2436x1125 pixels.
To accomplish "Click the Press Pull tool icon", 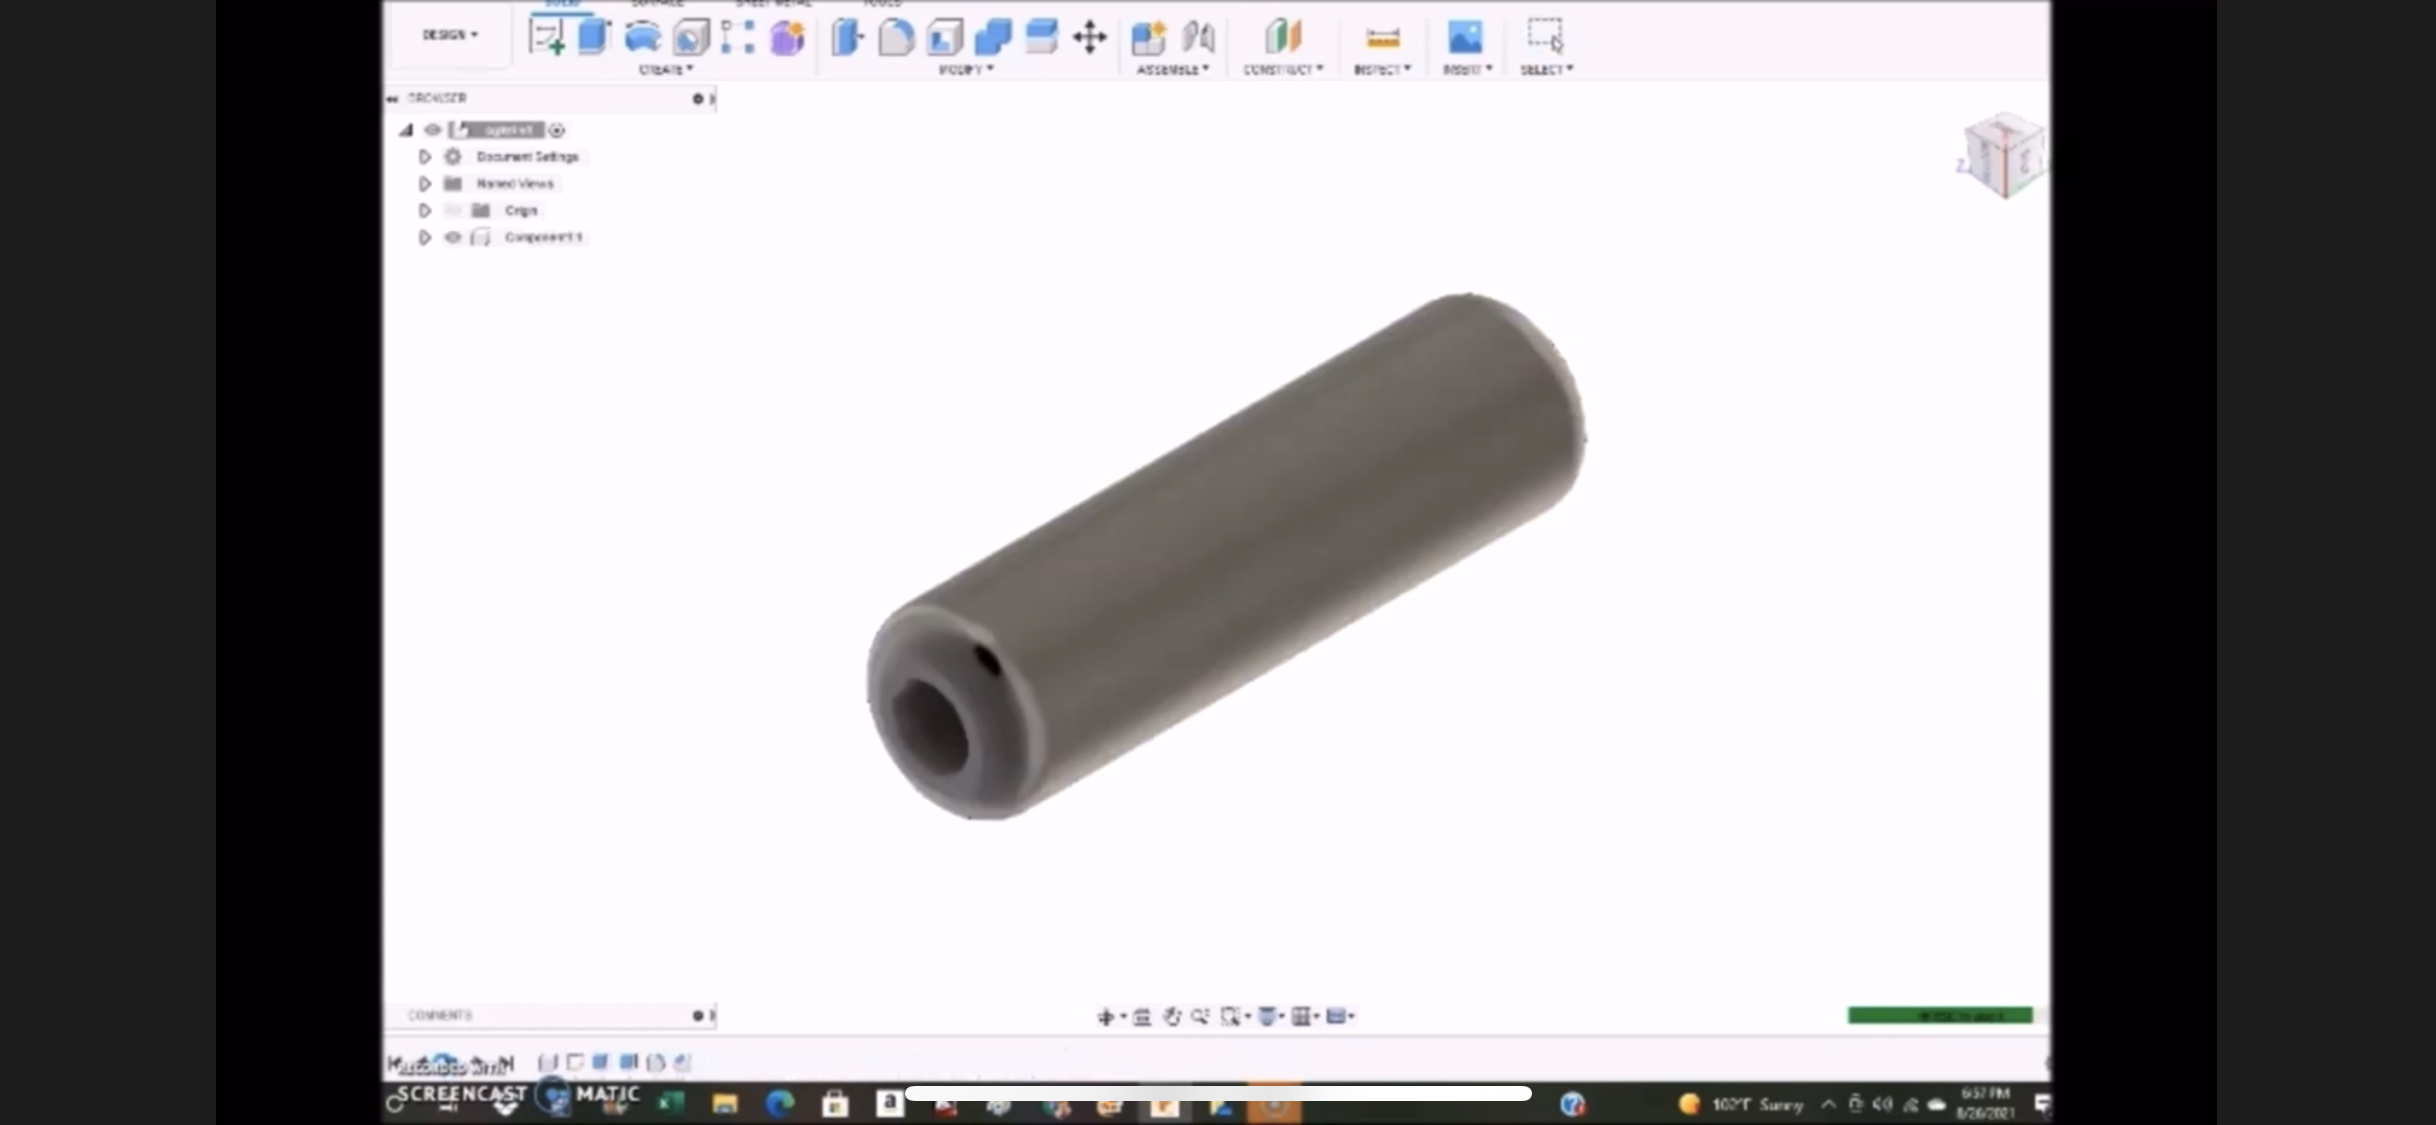I will (847, 38).
